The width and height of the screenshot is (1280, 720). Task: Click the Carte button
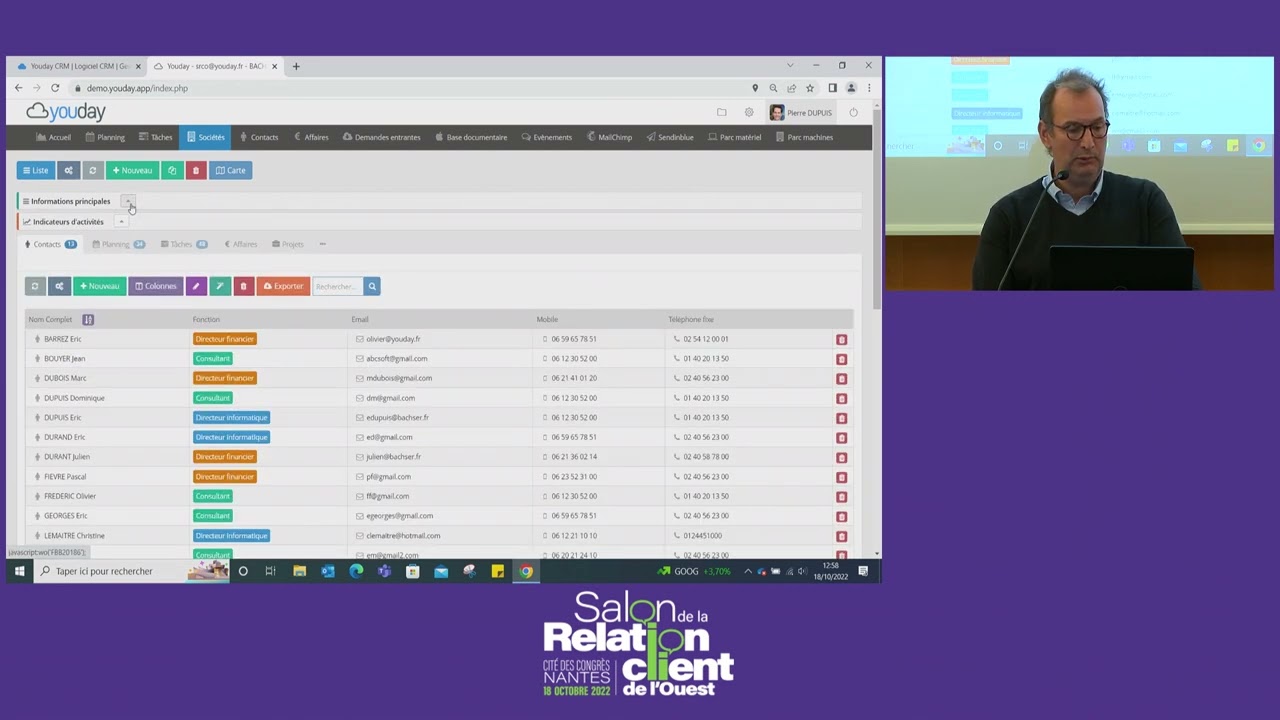[231, 170]
